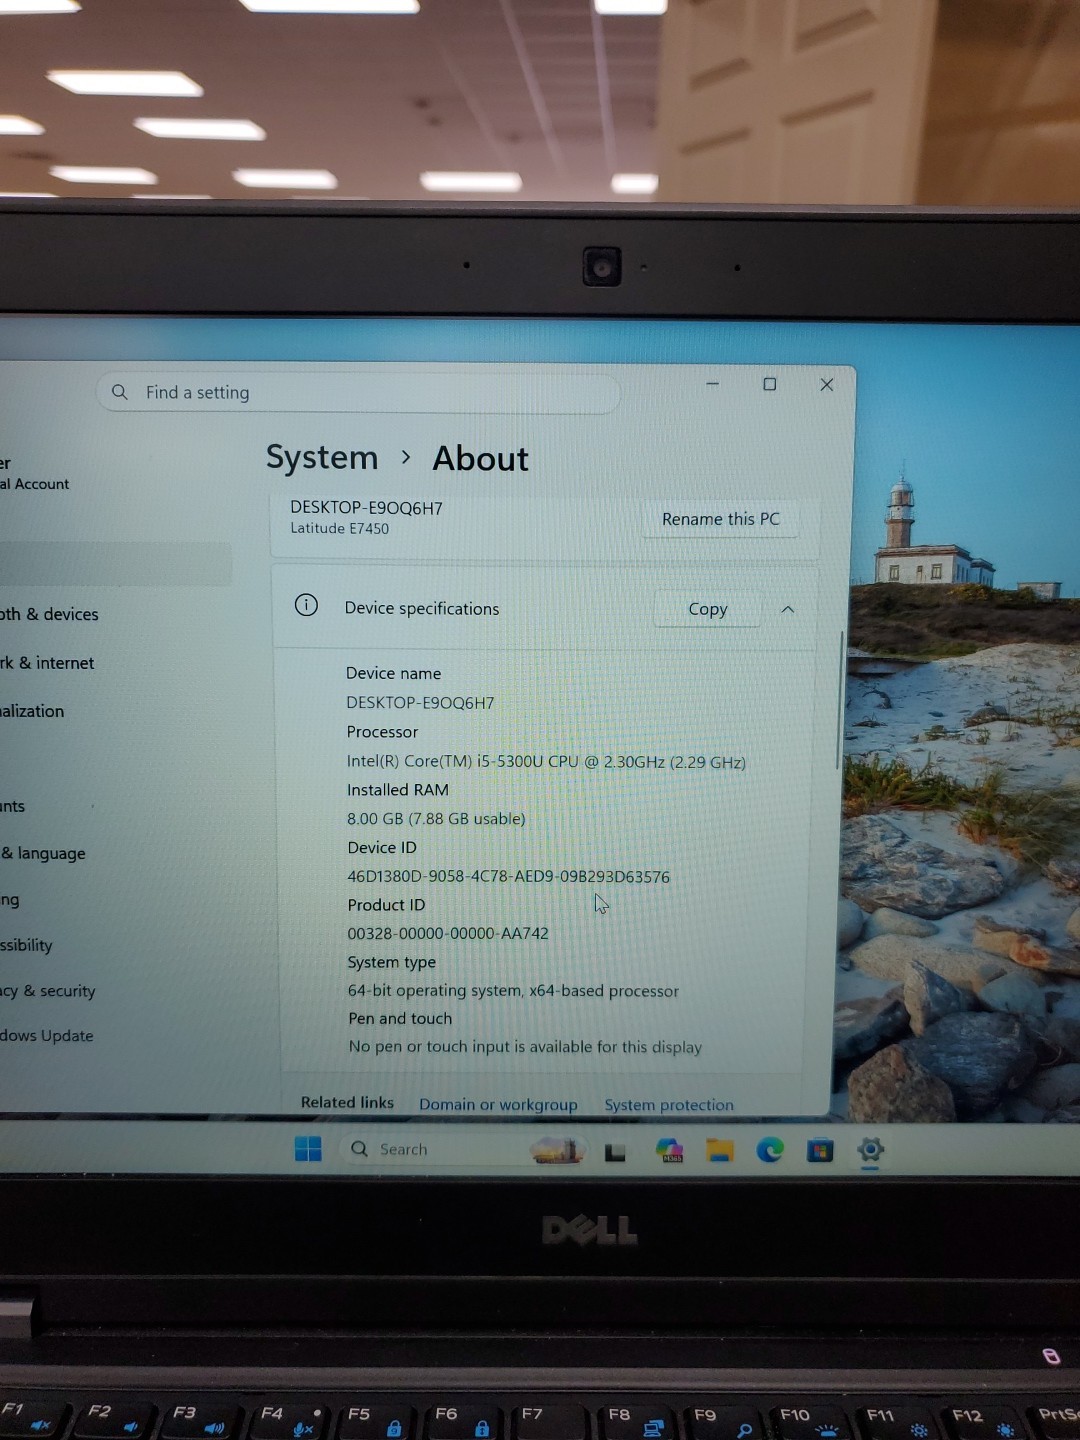The height and width of the screenshot is (1440, 1080).
Task: Open the Domain or workgroup link
Action: pyautogui.click(x=498, y=1104)
